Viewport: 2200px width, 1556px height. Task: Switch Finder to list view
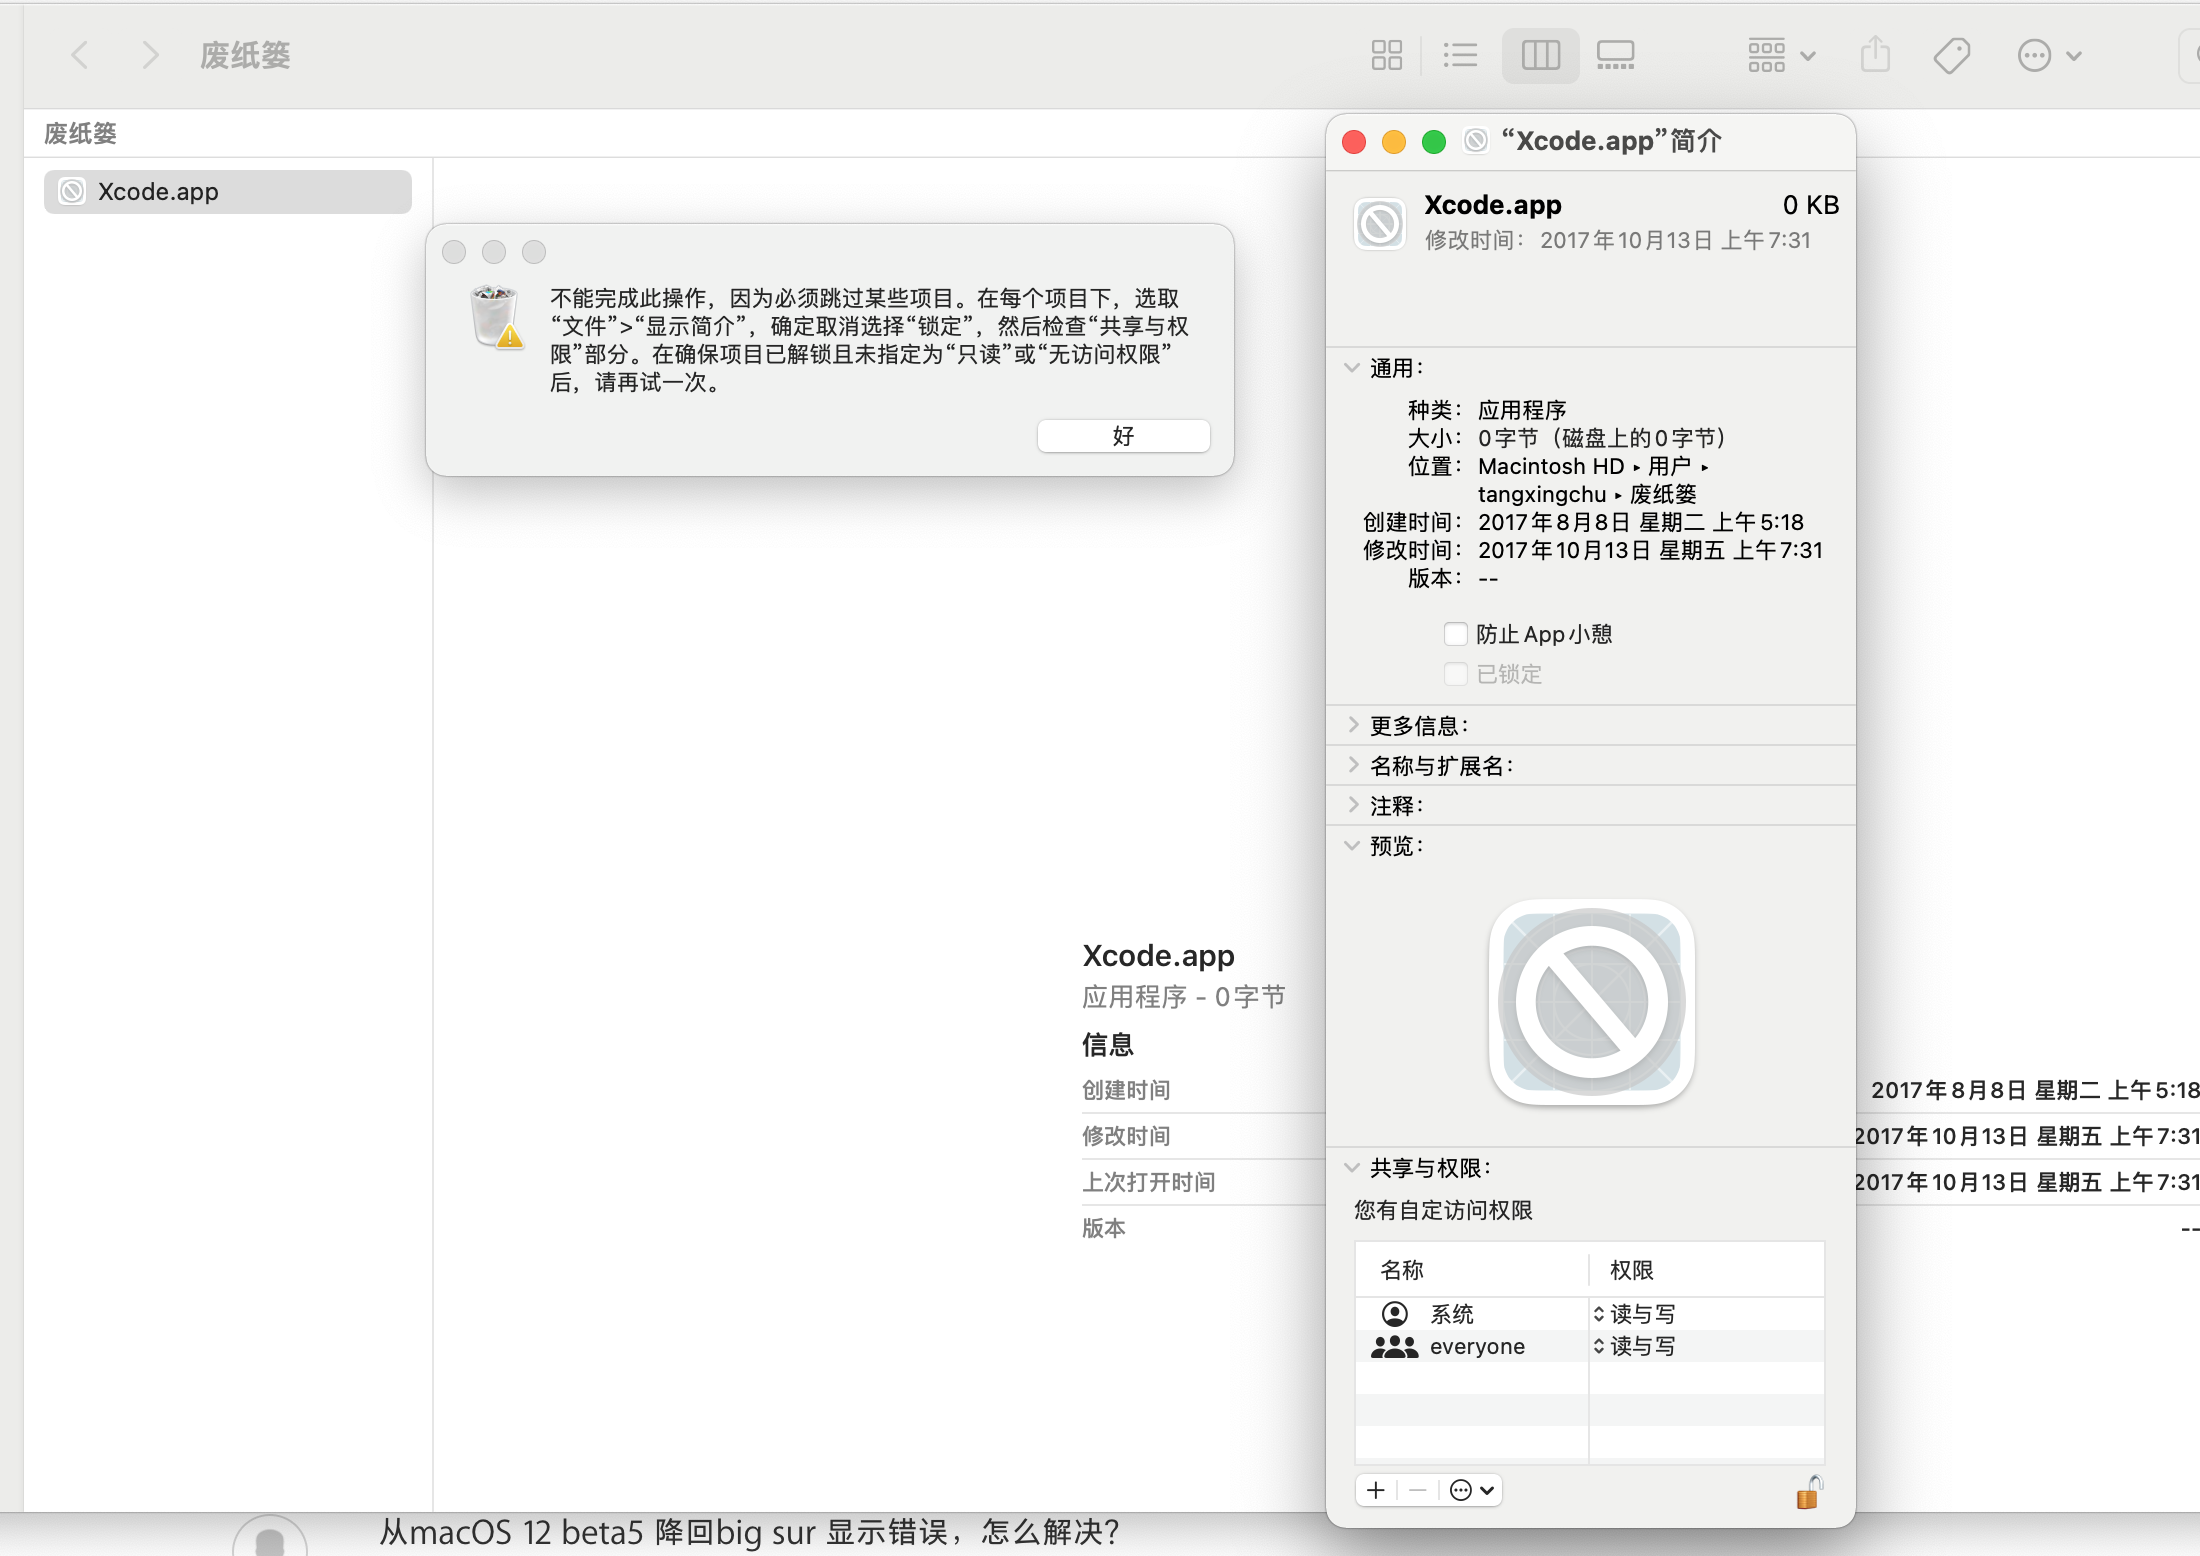click(1460, 55)
